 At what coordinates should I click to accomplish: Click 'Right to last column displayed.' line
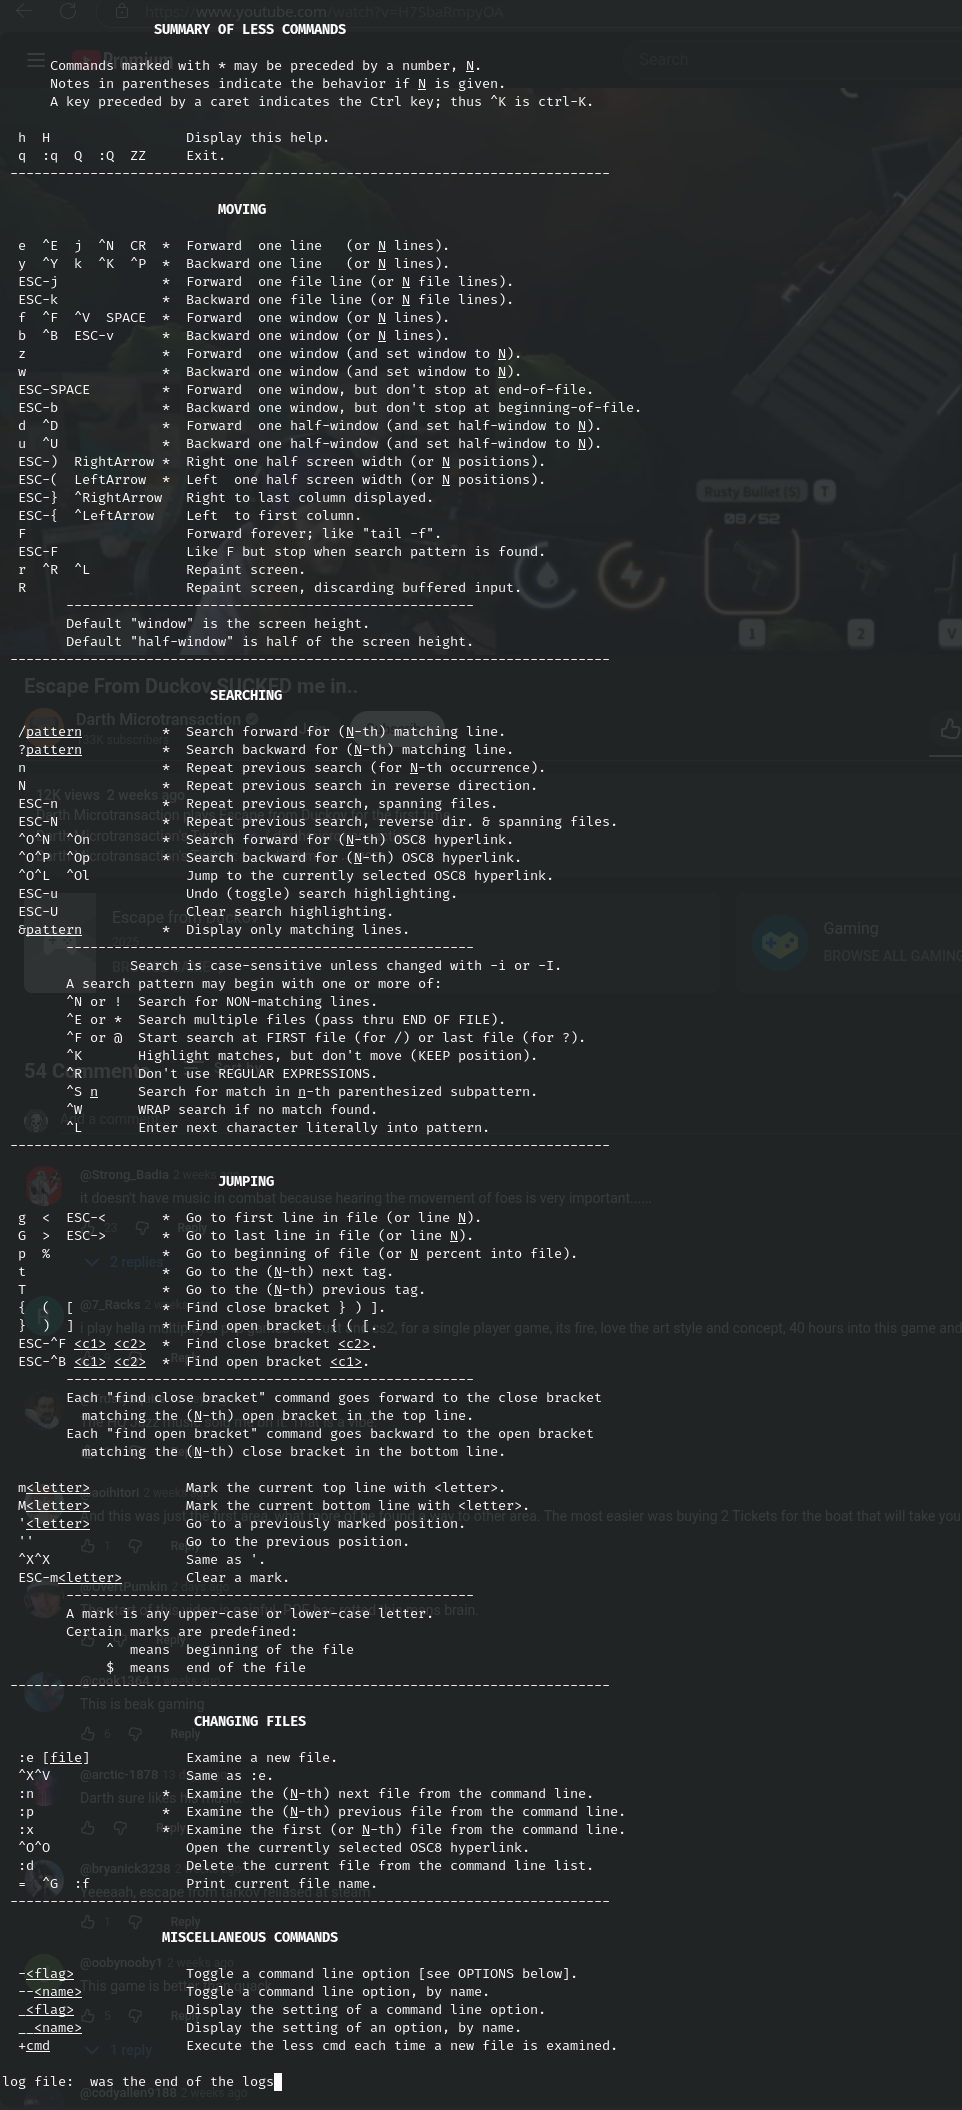[309, 497]
